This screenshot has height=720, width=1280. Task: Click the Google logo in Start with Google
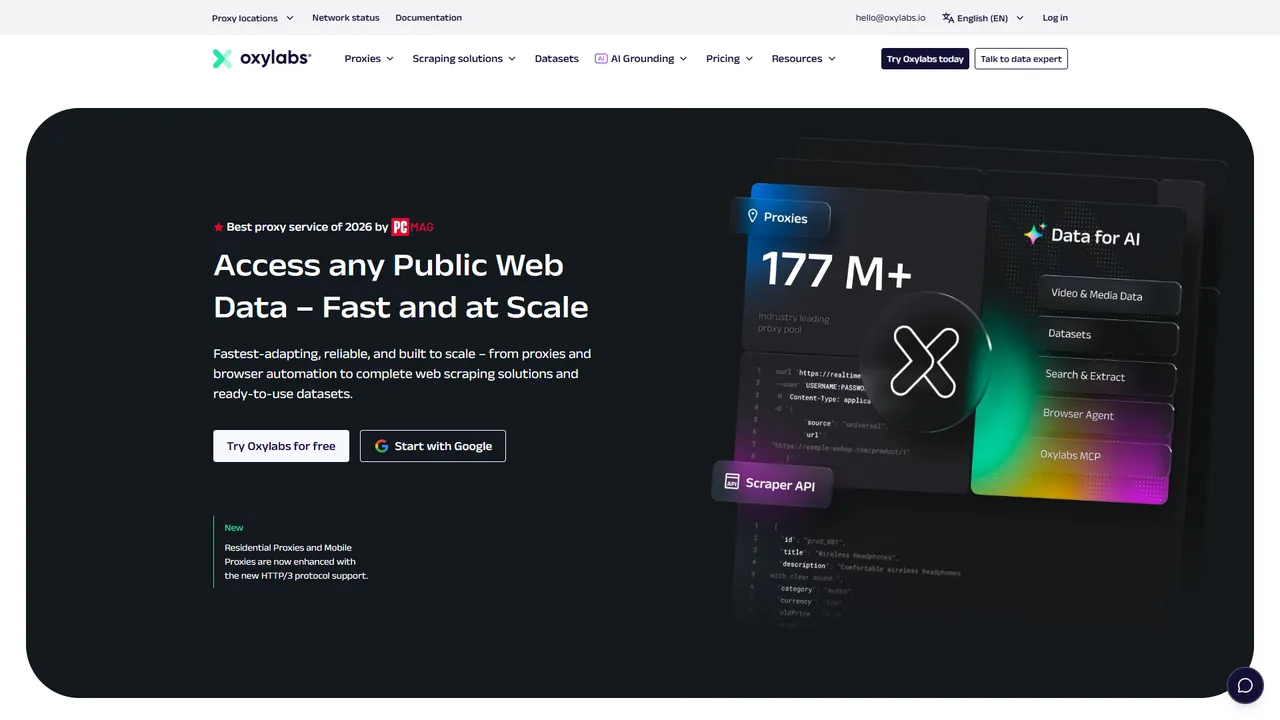pyautogui.click(x=381, y=446)
